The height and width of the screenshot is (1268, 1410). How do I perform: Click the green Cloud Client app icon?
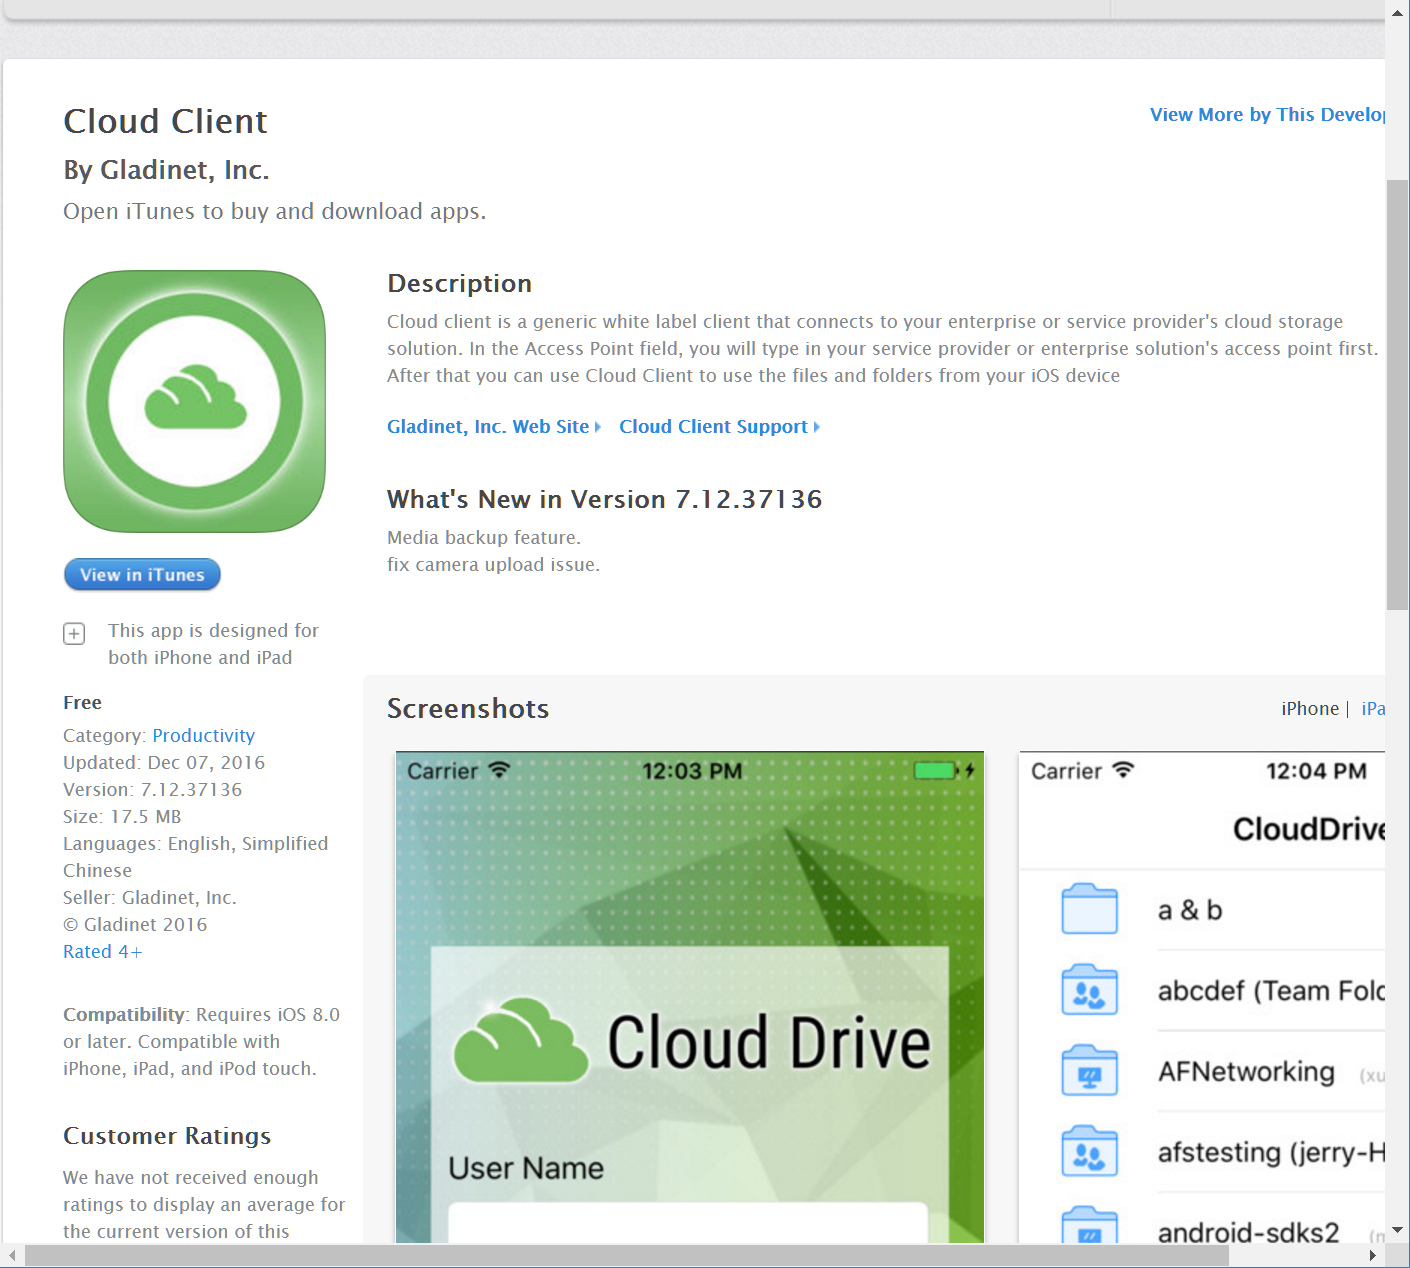[194, 400]
